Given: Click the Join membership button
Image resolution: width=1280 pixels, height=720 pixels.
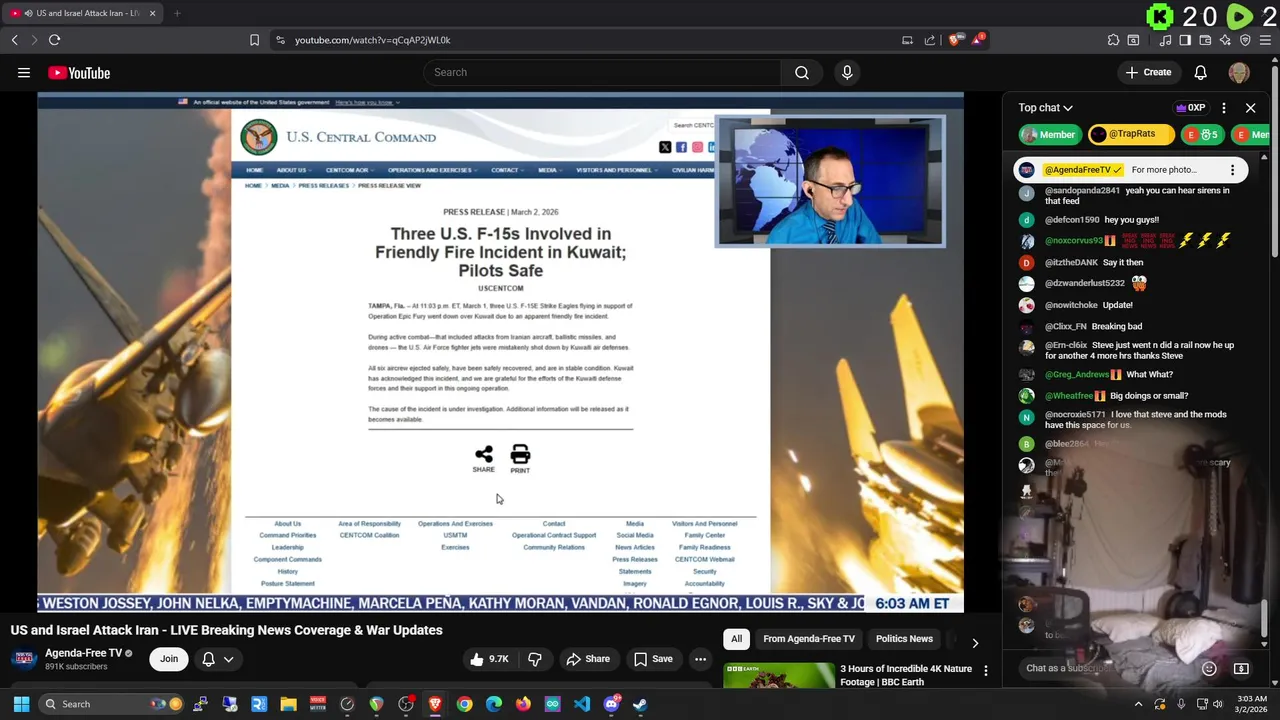Looking at the screenshot, I should click(x=169, y=659).
